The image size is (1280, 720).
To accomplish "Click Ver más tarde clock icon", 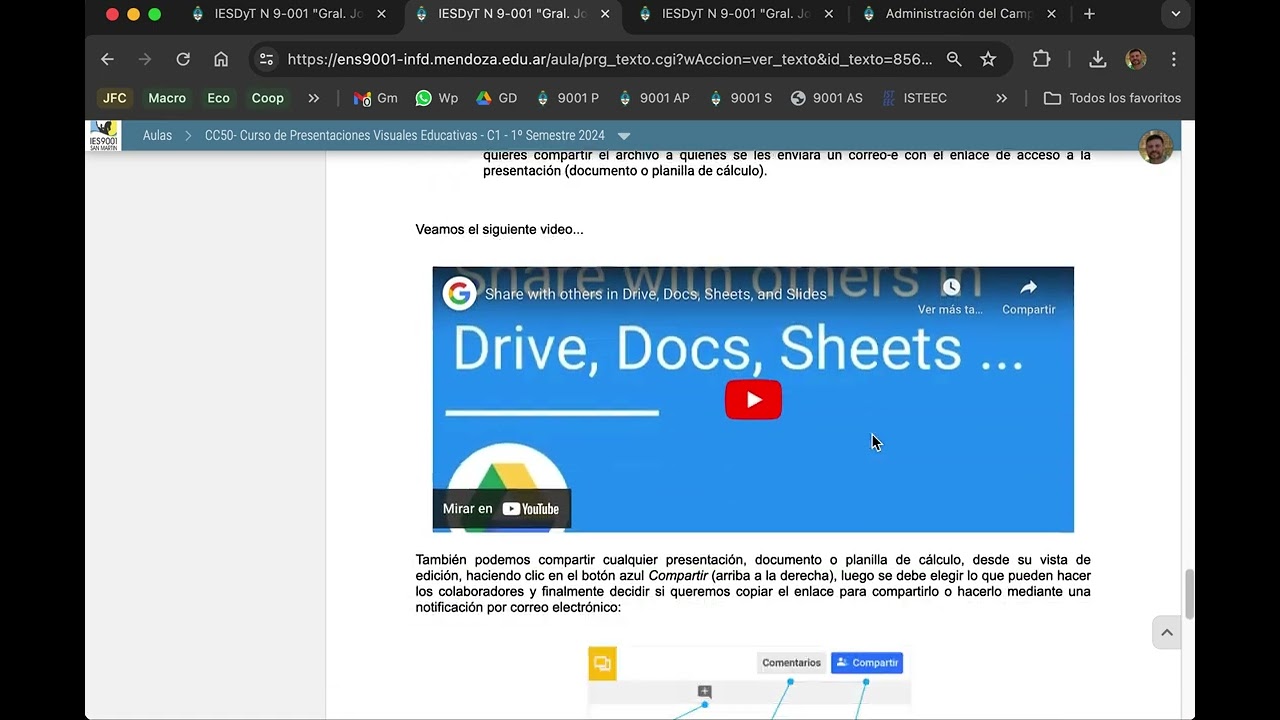I will click(x=951, y=288).
